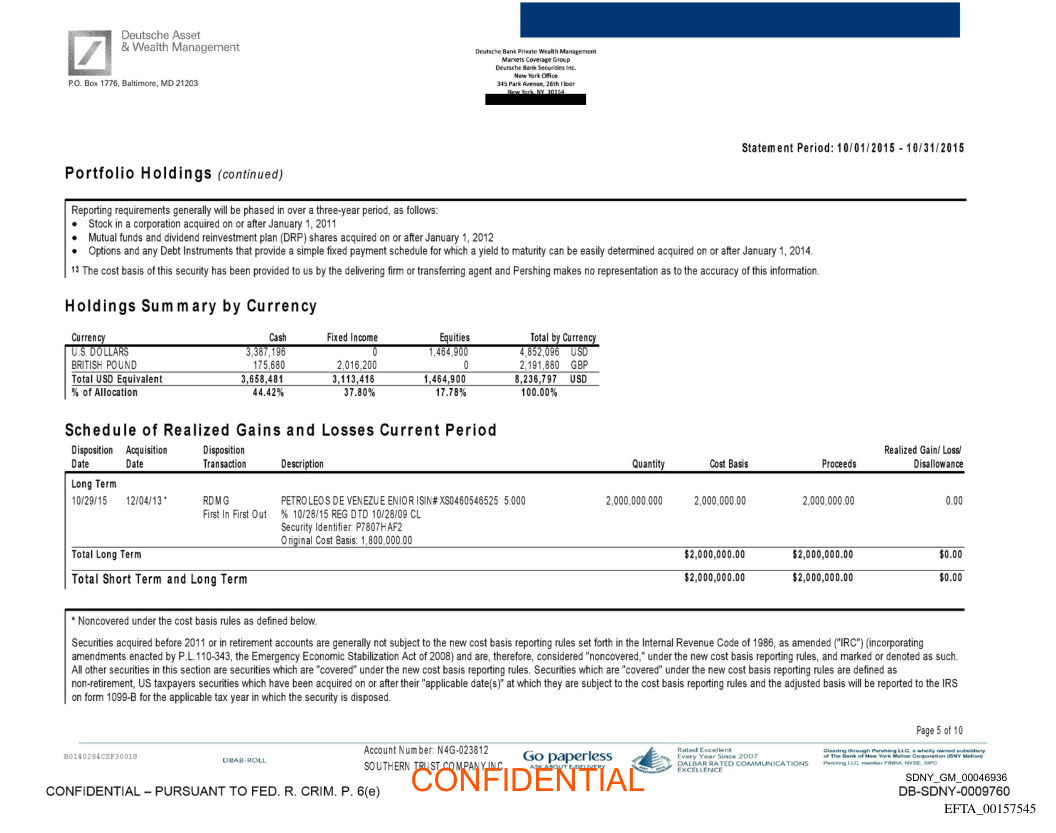Image resolution: width=1056 pixels, height=833 pixels.
Task: Click the Schedule of Realized Gains heading
Action: [280, 430]
